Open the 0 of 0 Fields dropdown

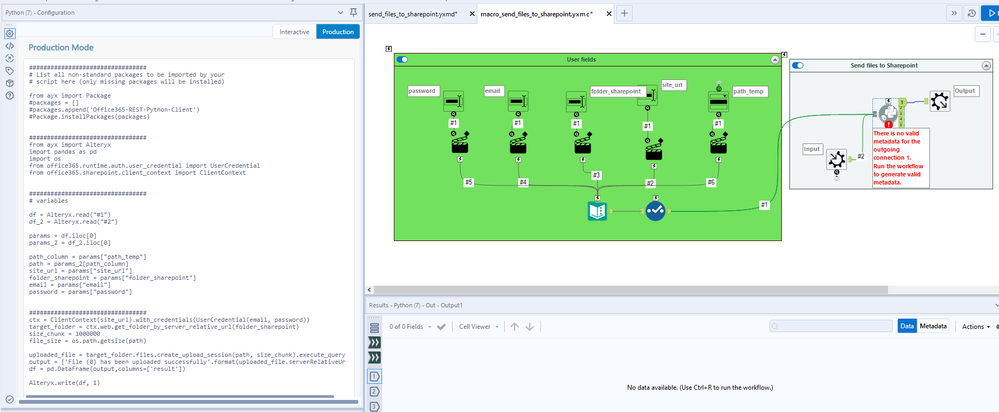click(410, 327)
